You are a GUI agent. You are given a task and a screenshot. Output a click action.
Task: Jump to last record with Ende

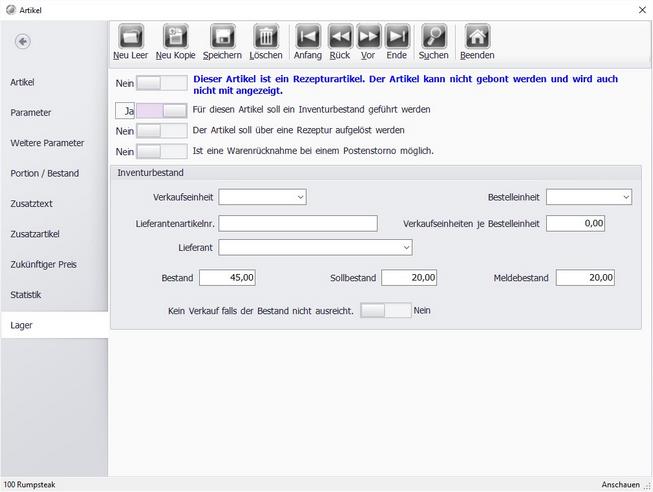[x=397, y=37]
